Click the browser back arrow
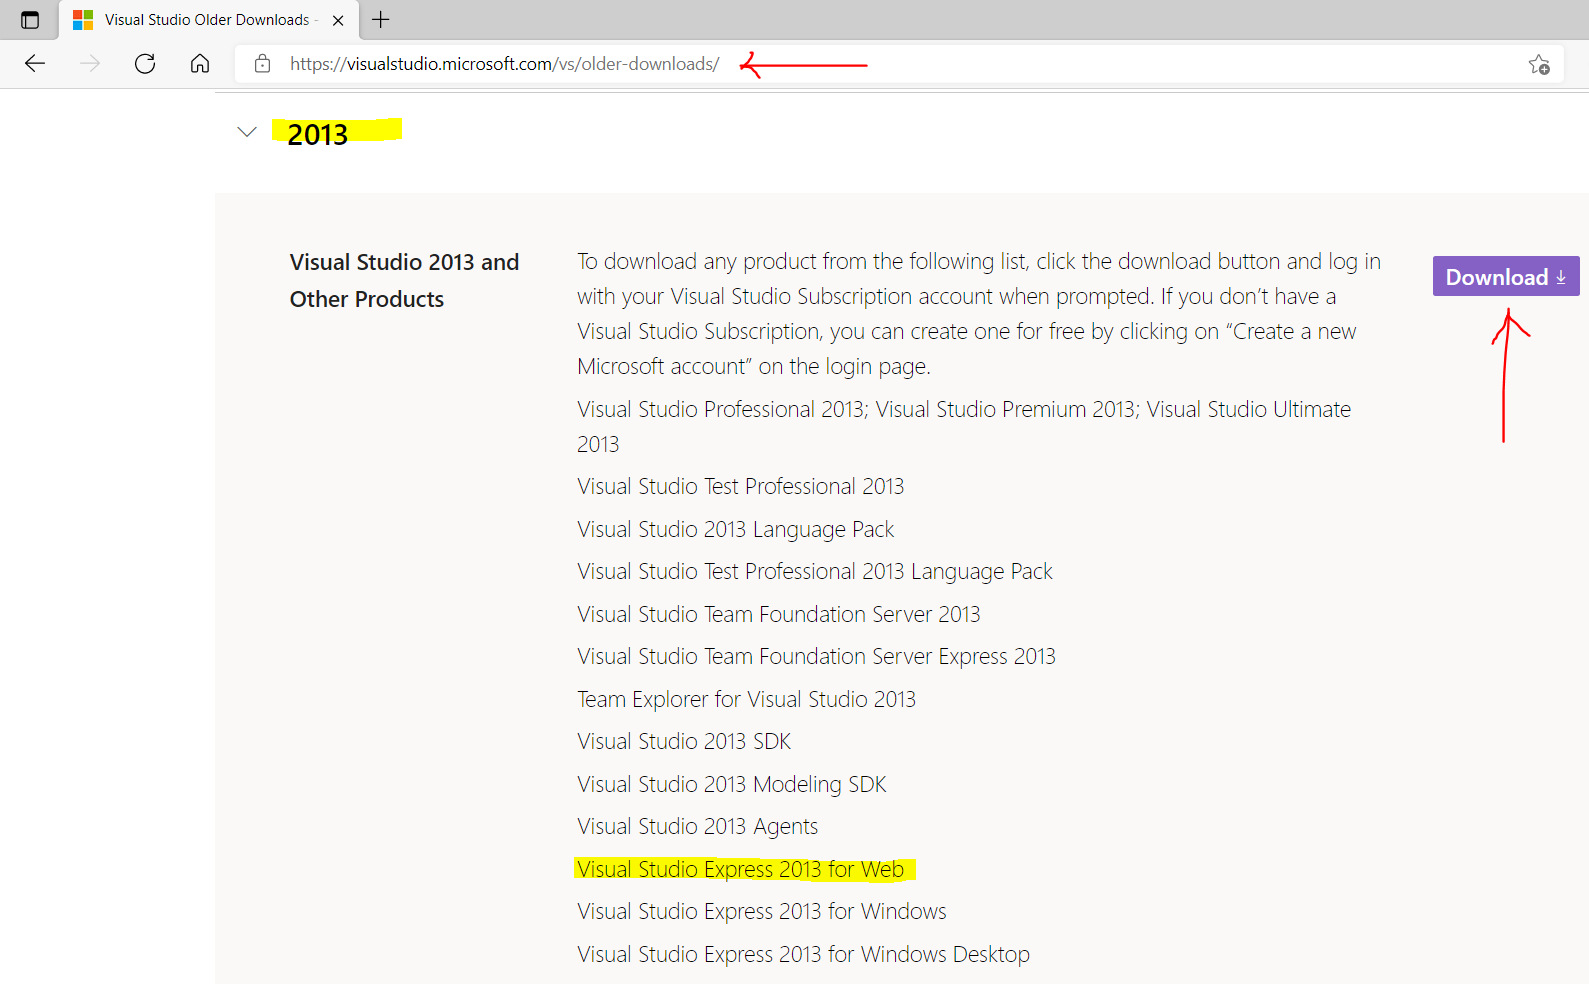The width and height of the screenshot is (1589, 984). 35,64
